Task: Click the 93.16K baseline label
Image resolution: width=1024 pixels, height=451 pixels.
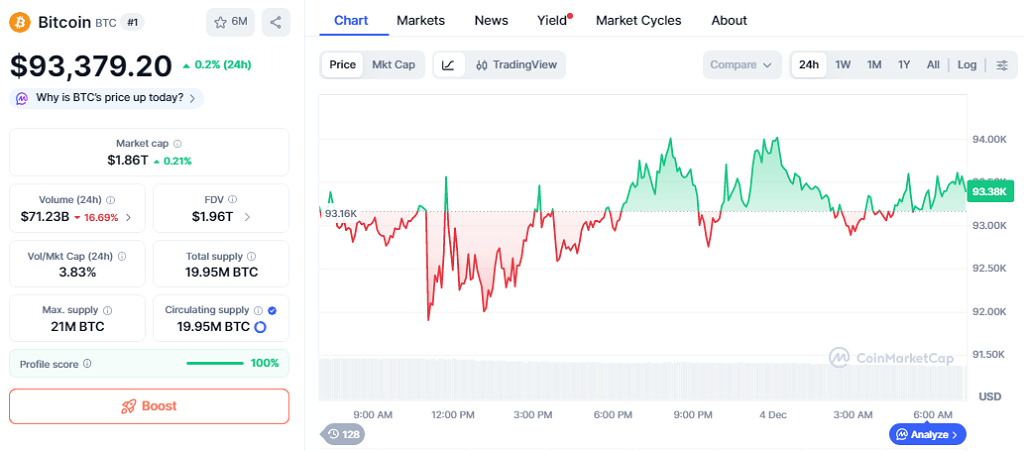Action: pos(341,213)
